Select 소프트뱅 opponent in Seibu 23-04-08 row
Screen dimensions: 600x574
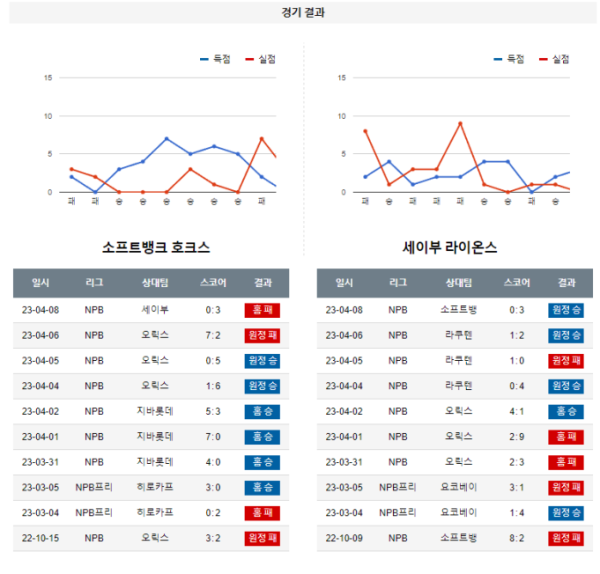(459, 310)
